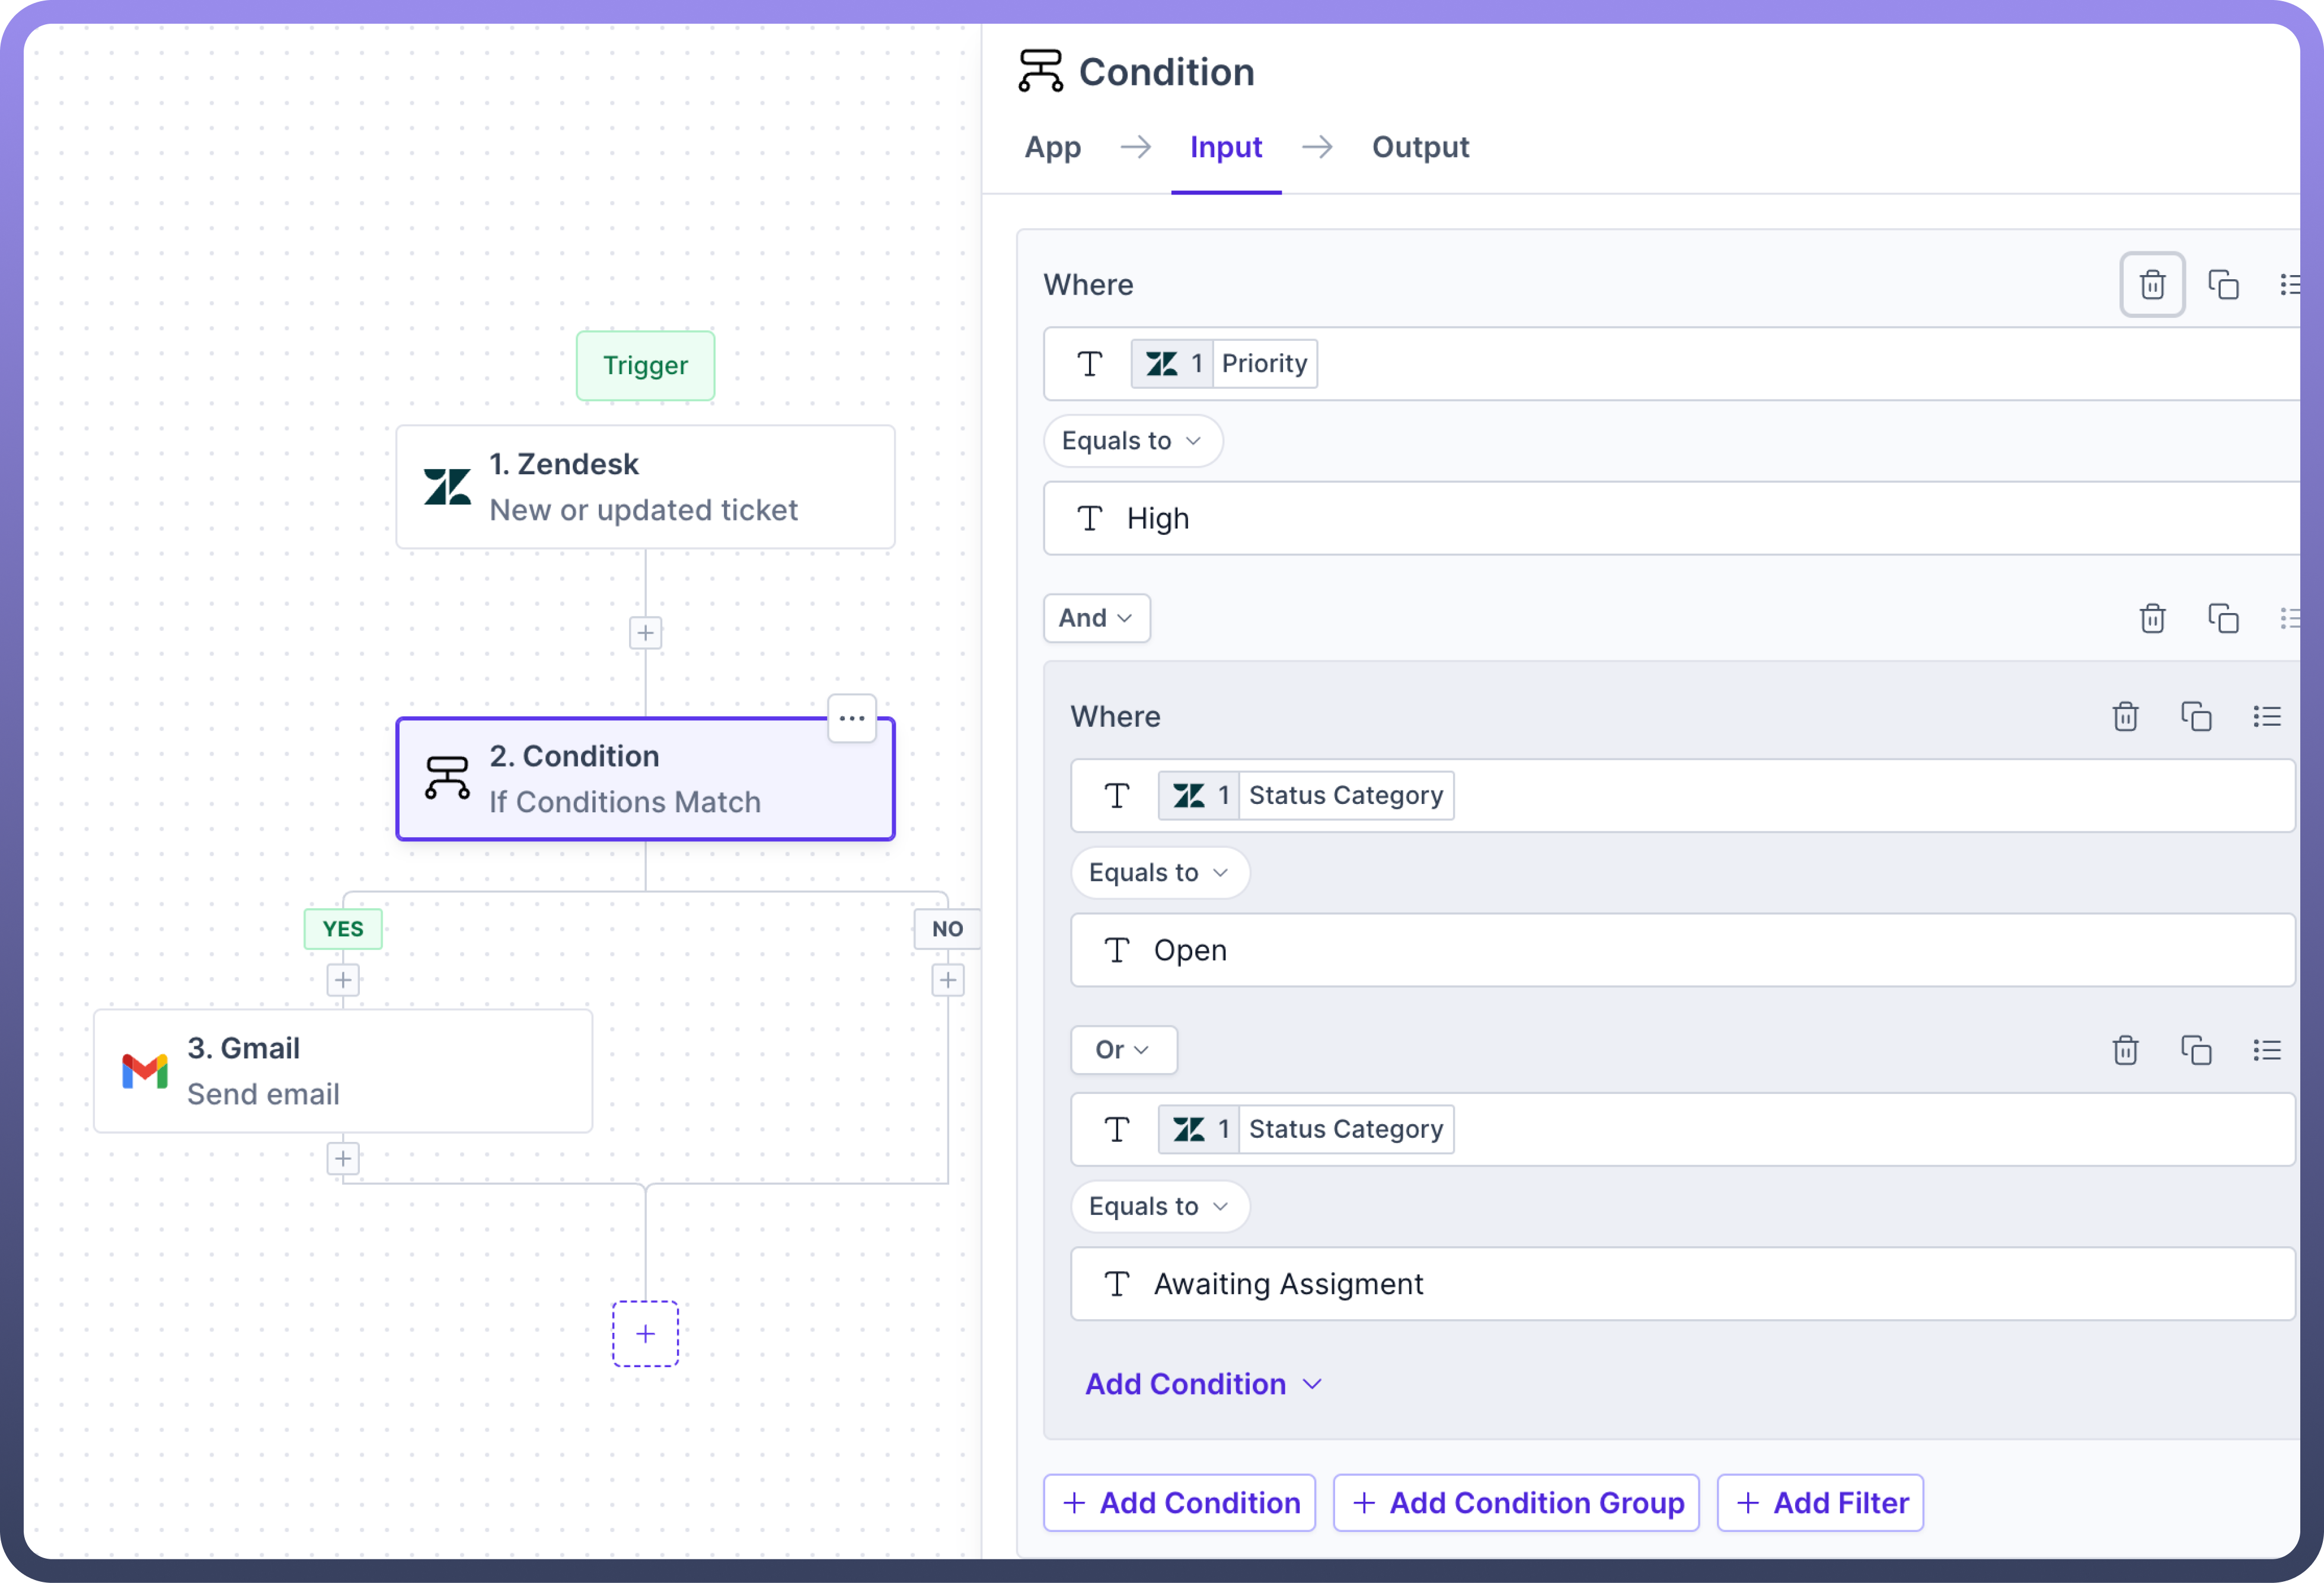Edit the Awaiting Assigment value field
2324x1583 pixels.
(1680, 1284)
